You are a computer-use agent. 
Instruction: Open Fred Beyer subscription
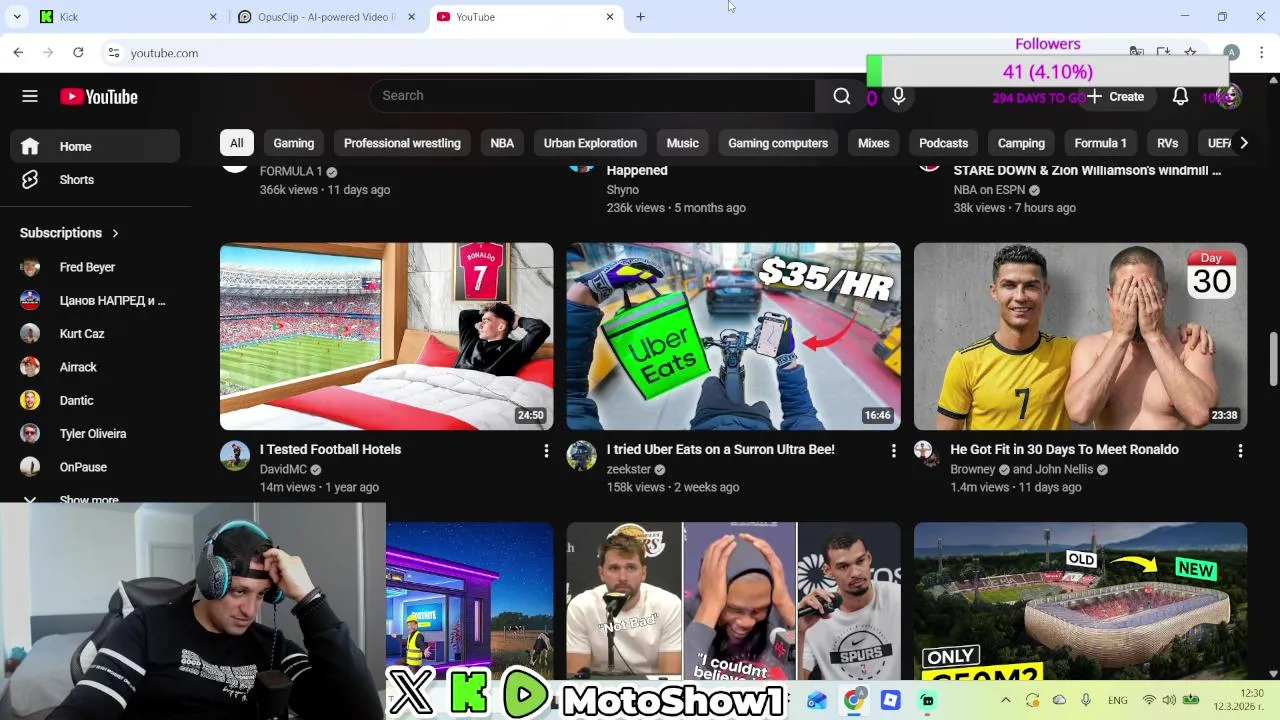tap(95, 267)
